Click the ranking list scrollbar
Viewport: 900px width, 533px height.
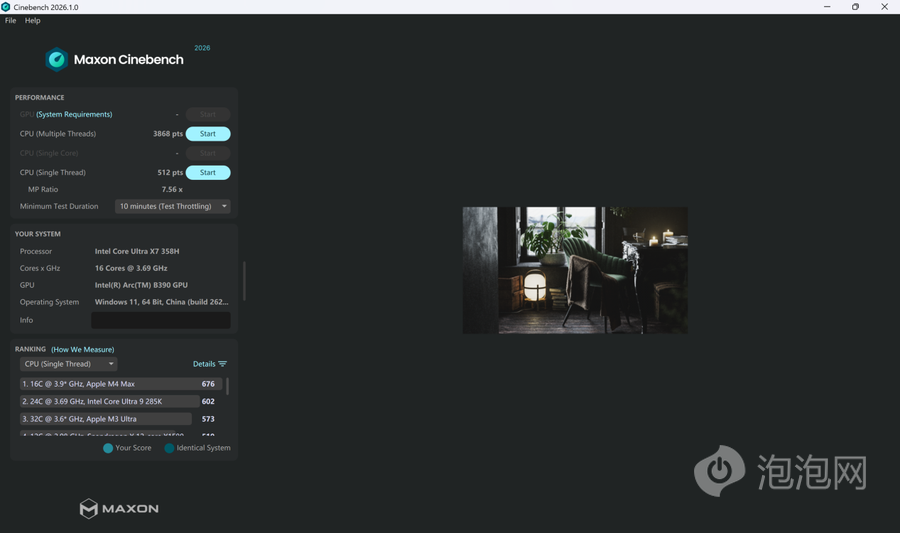(227, 386)
